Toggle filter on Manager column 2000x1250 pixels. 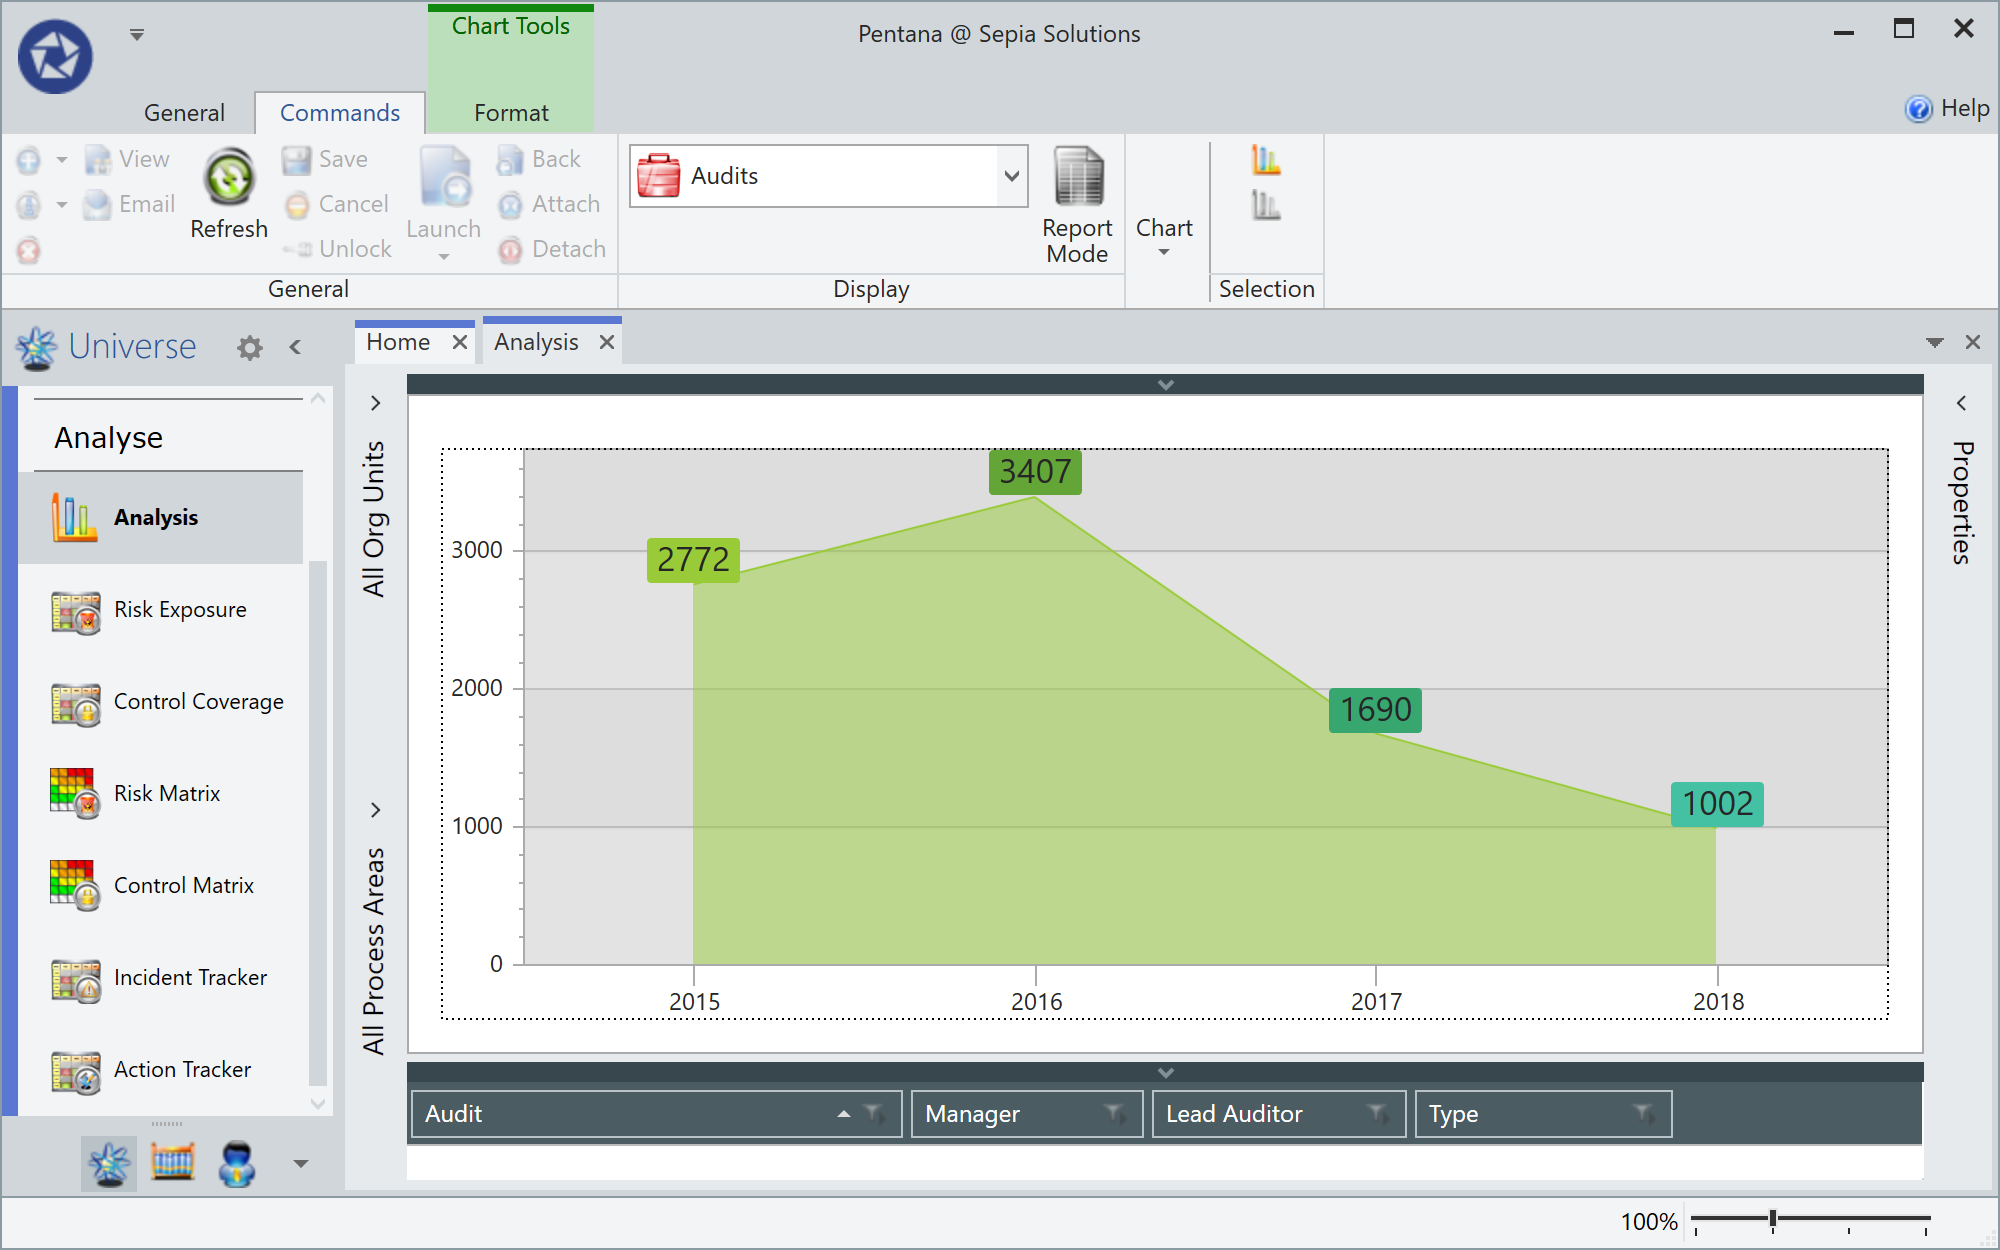[1115, 1113]
